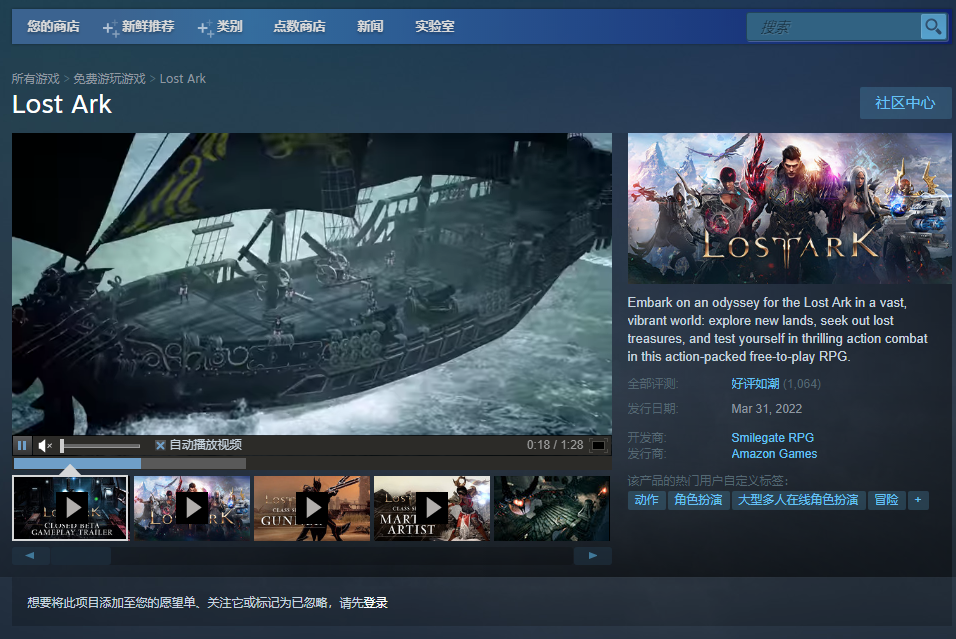
Task: Adjust the video volume slider
Action: click(101, 446)
